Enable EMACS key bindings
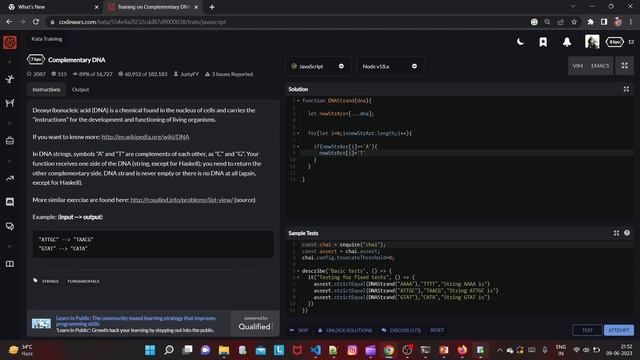This screenshot has height=360, width=640. coord(600,66)
